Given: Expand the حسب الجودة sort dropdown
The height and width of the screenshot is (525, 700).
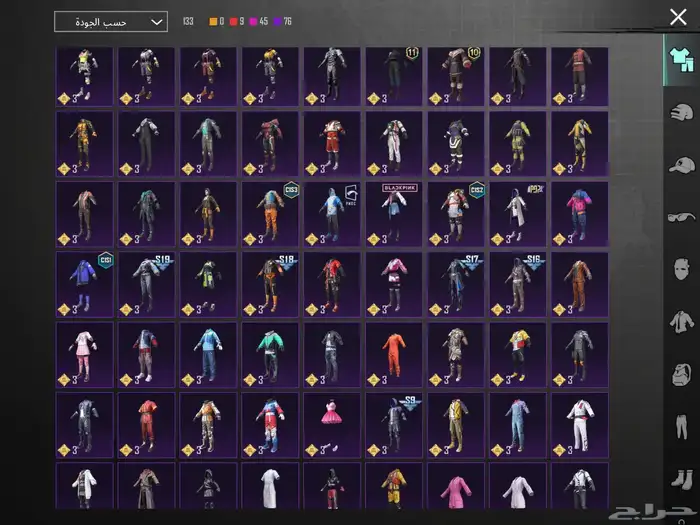Looking at the screenshot, I should click(111, 21).
